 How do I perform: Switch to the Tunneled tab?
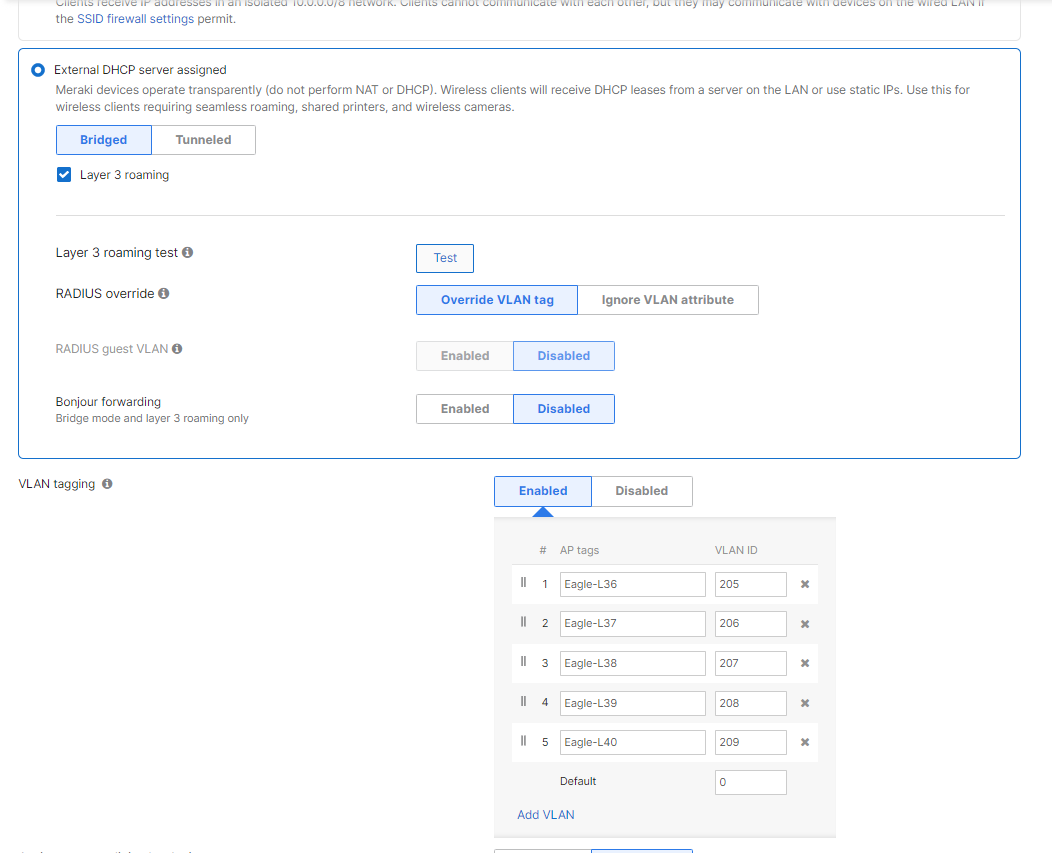pyautogui.click(x=203, y=140)
